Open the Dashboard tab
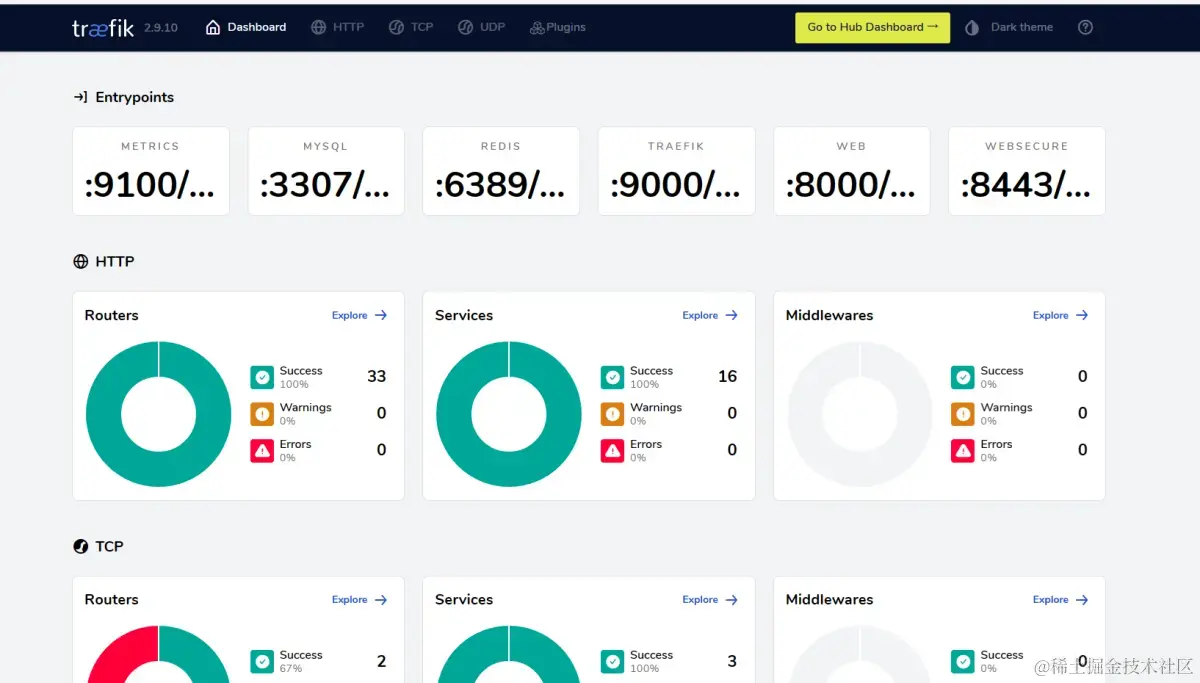The image size is (1200, 683). 246,27
